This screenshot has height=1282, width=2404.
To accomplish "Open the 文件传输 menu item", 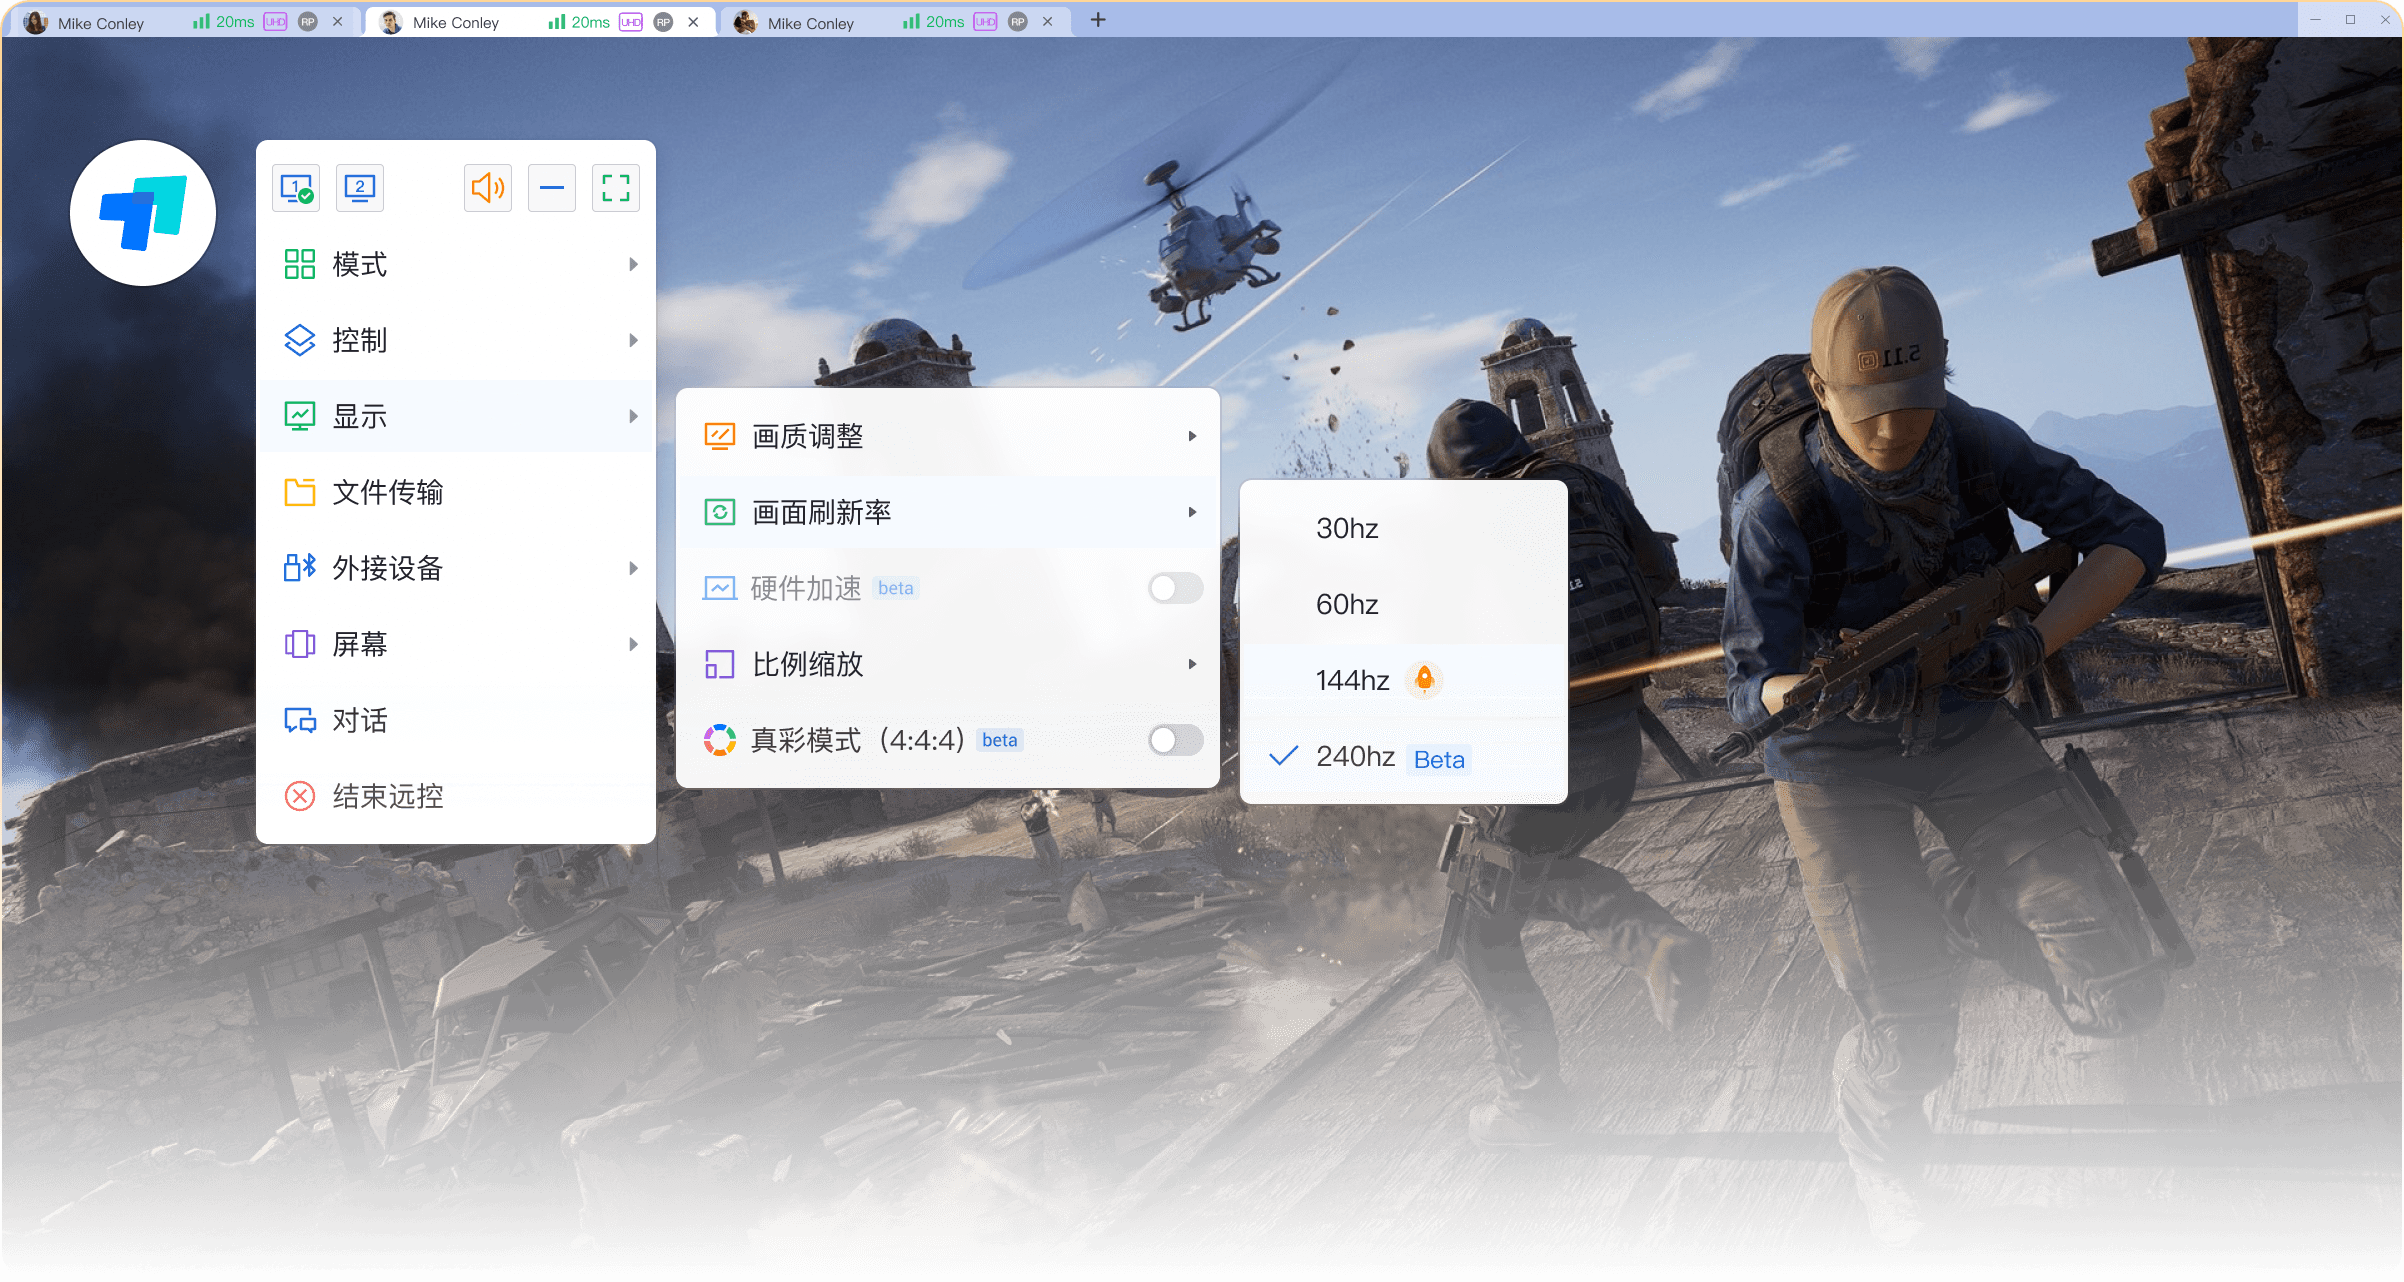I will click(x=388, y=492).
